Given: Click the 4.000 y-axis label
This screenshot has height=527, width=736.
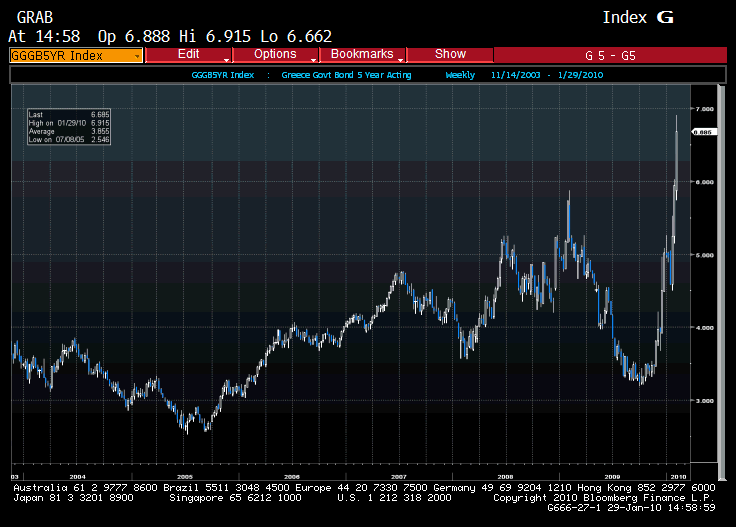Looking at the screenshot, I should (x=705, y=328).
